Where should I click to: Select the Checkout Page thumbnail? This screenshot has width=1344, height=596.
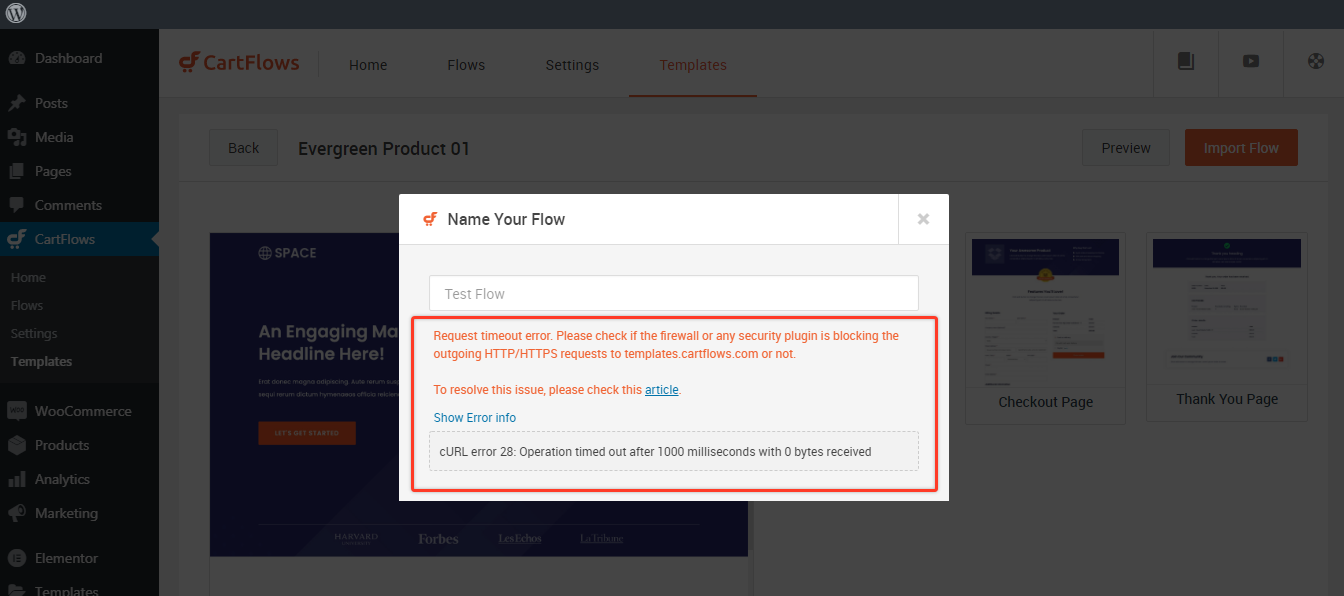click(x=1045, y=312)
